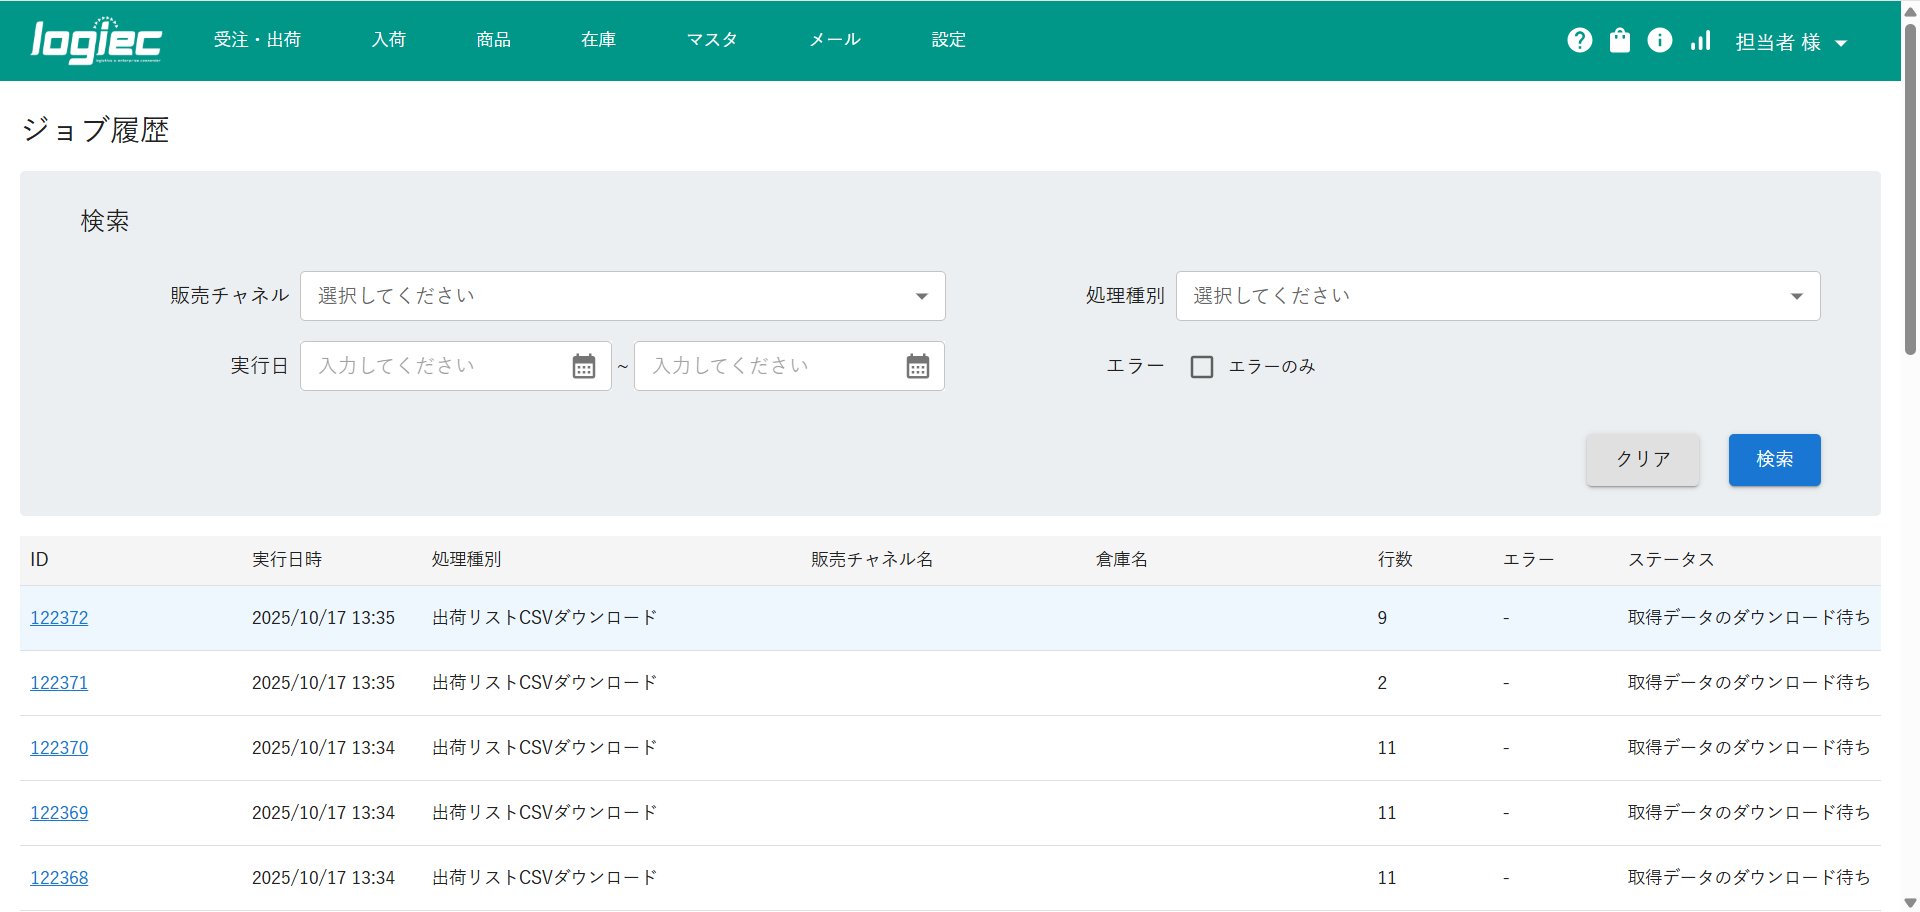Viewport: 1920px width, 912px height.
Task: Click the start 実行日 input field
Action: pos(435,366)
